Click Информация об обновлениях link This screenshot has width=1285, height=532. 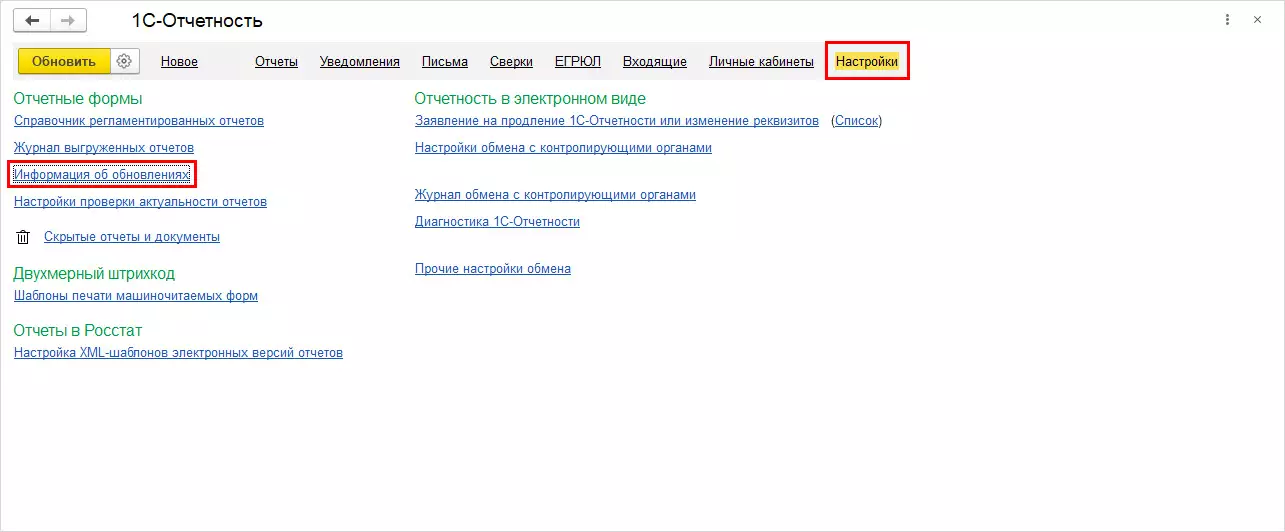(101, 175)
